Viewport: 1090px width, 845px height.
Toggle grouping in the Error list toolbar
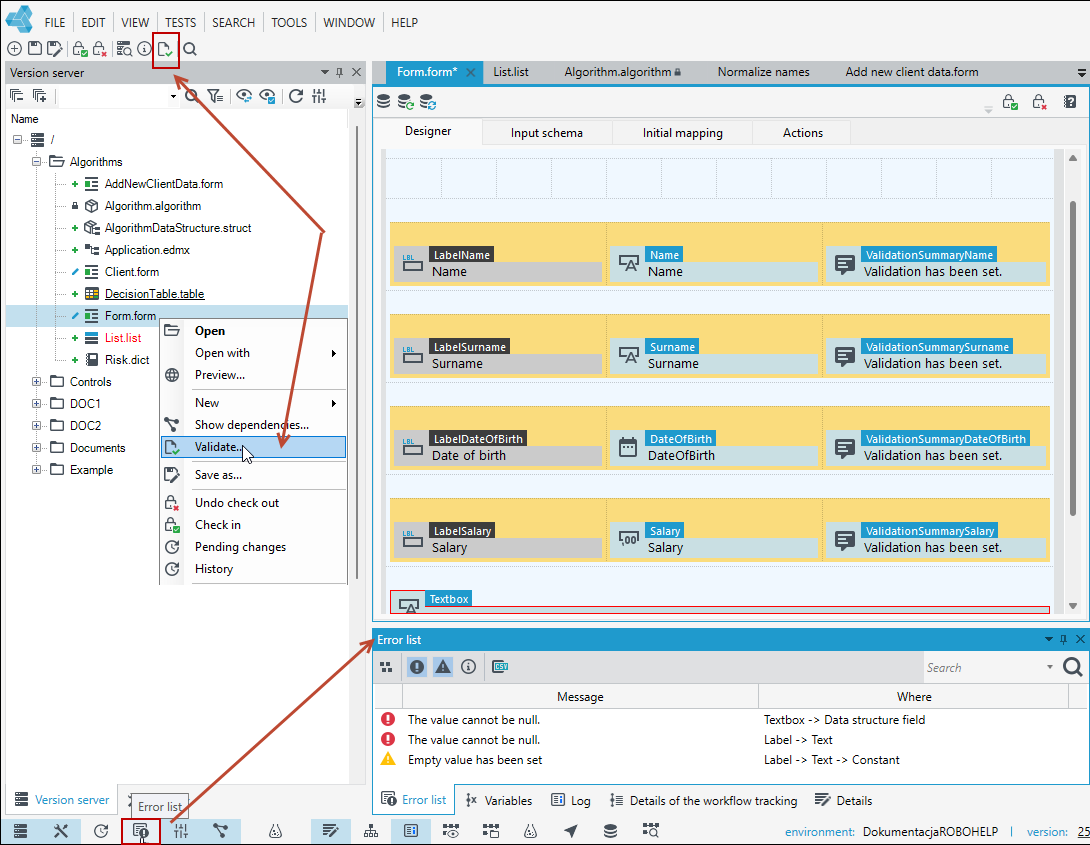coord(387,667)
